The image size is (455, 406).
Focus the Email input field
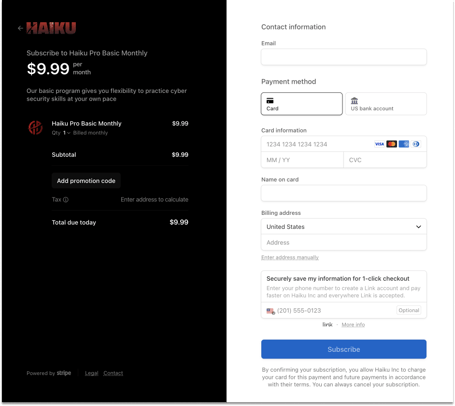(344, 57)
